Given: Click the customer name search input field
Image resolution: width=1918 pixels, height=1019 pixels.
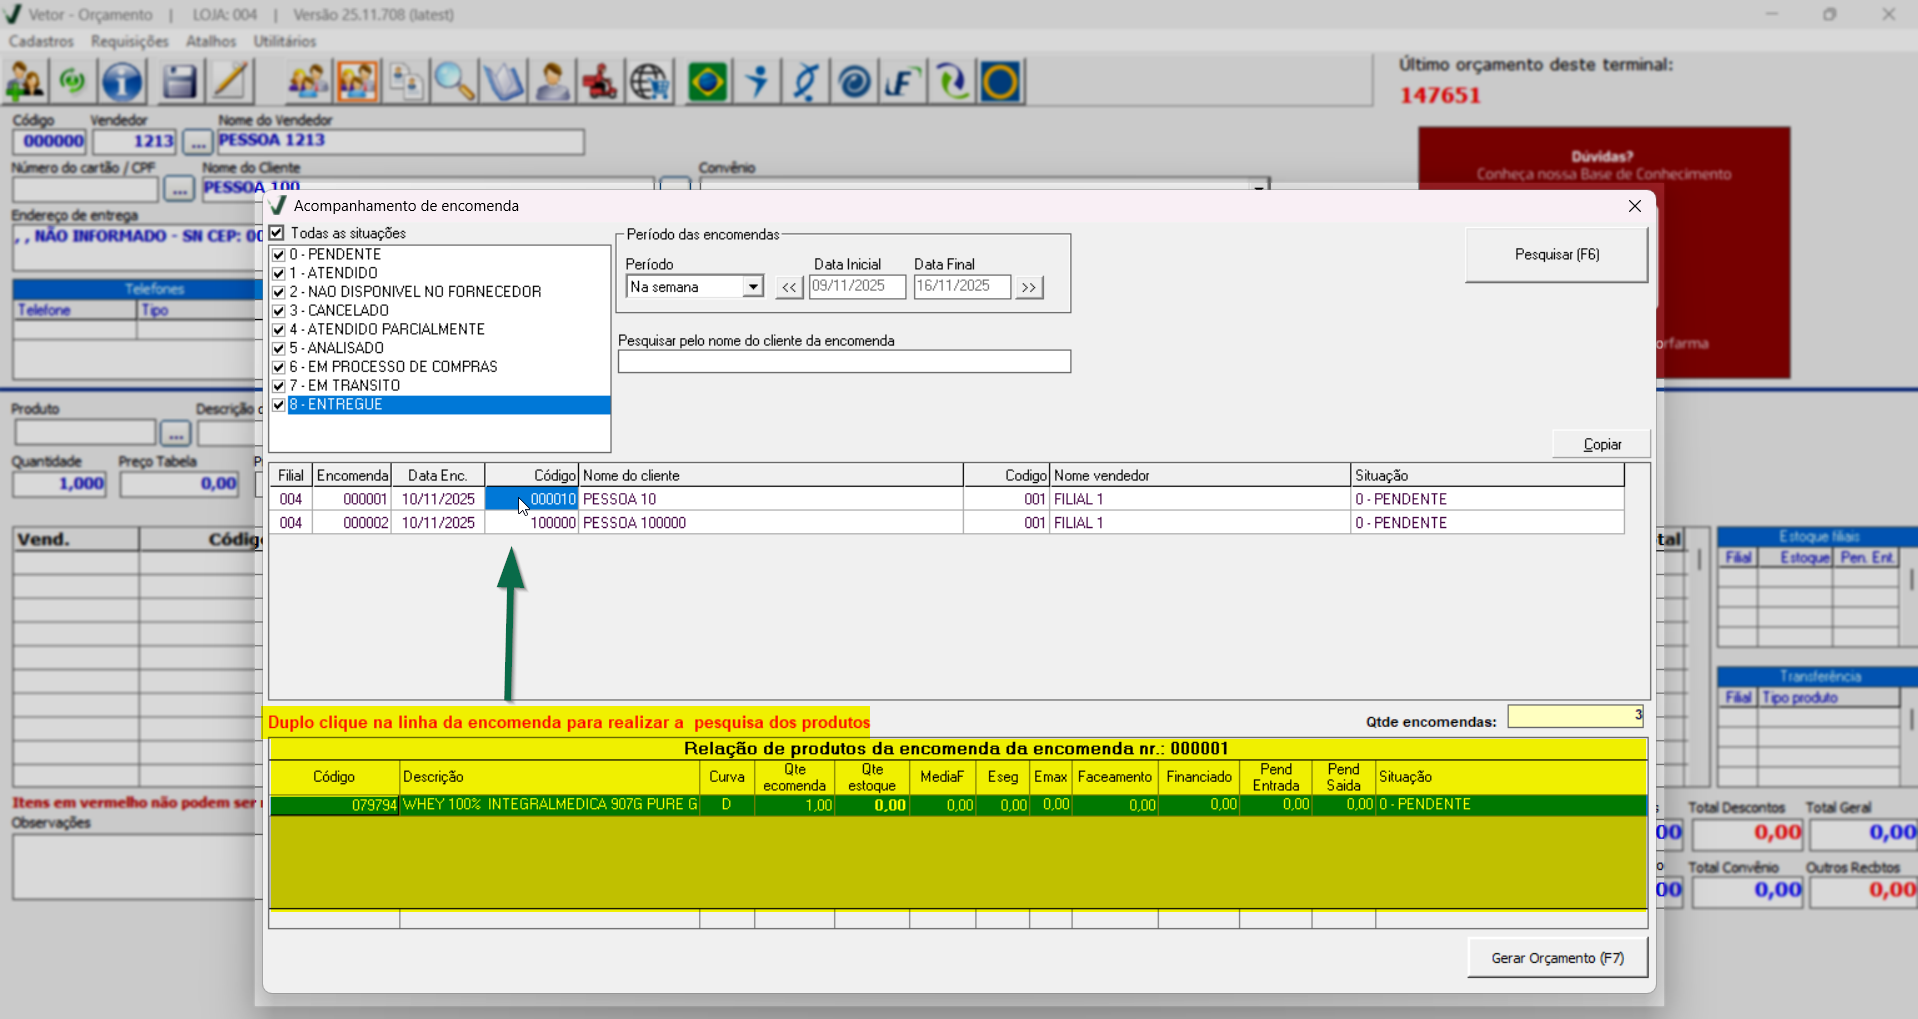Looking at the screenshot, I should pos(844,362).
